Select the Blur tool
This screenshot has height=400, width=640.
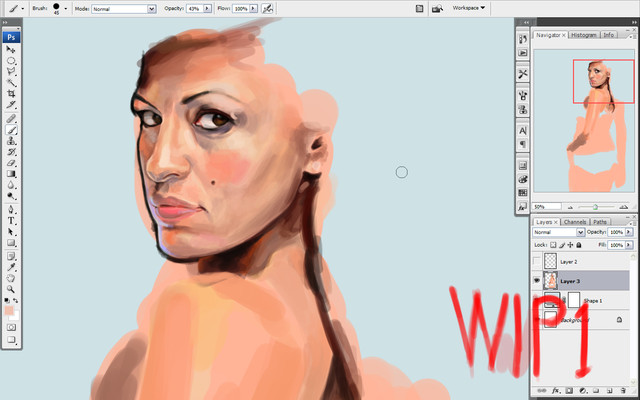pos(11,185)
